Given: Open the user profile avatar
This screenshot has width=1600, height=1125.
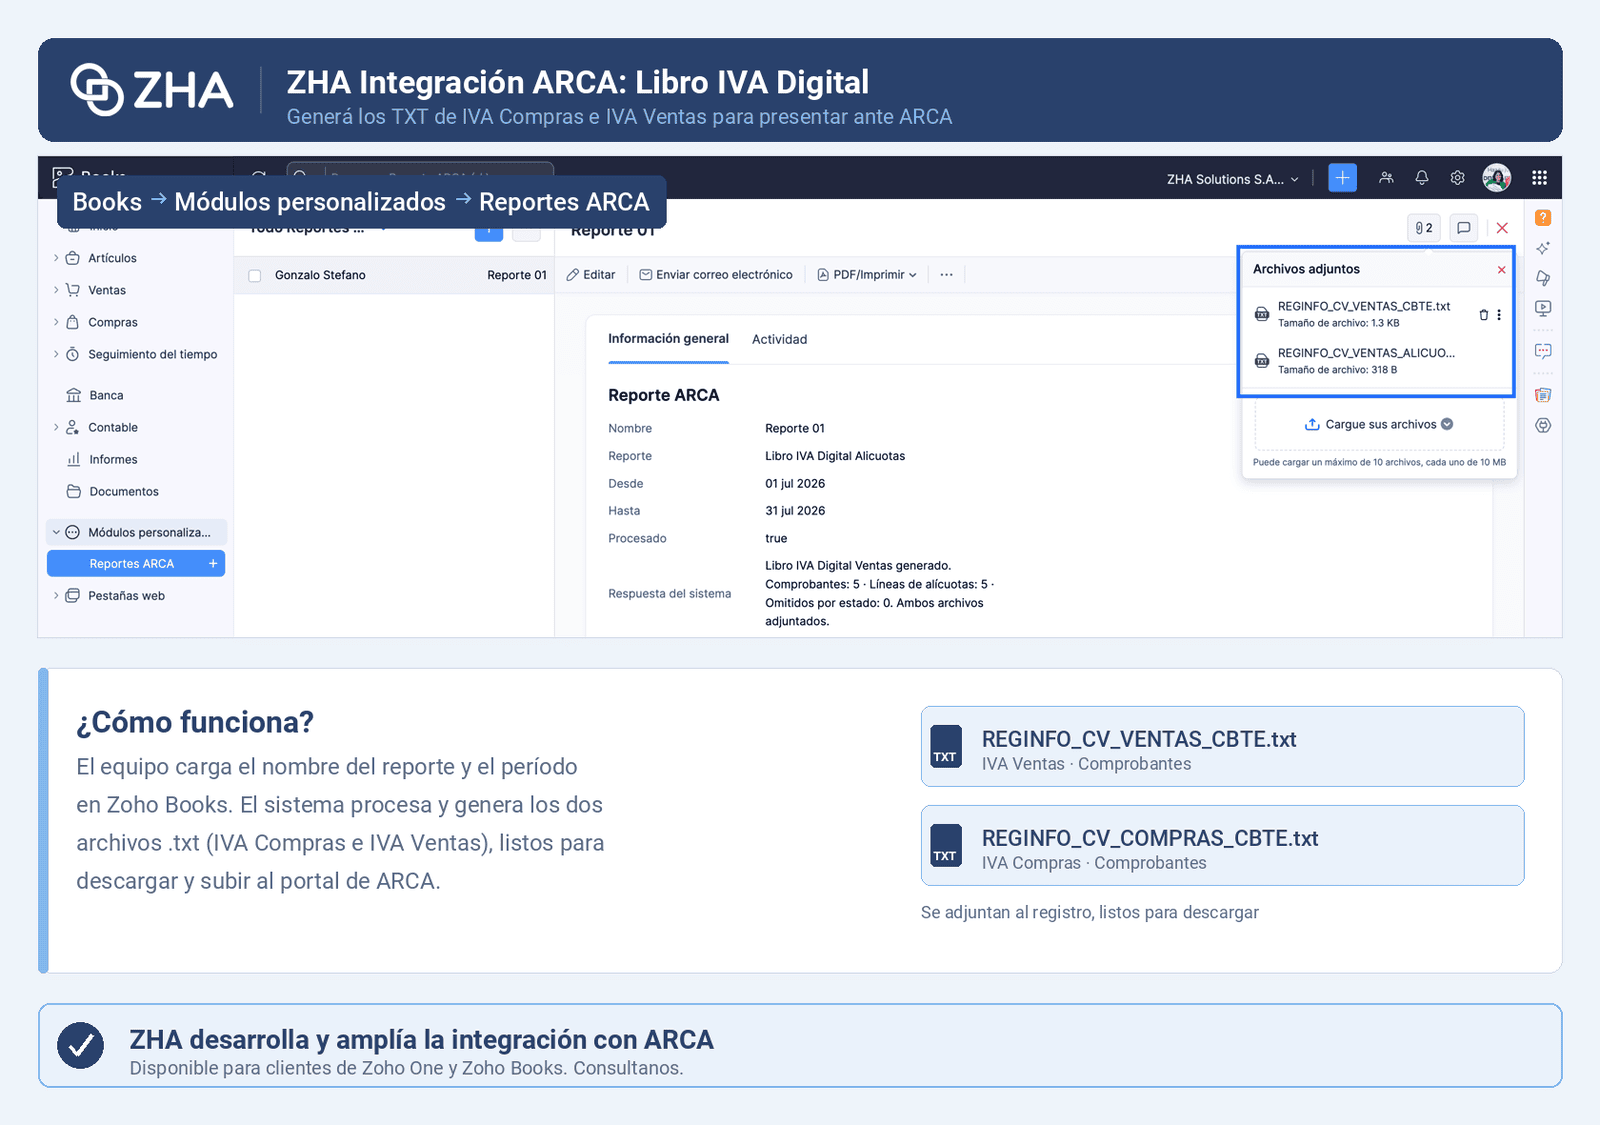Looking at the screenshot, I should pyautogui.click(x=1497, y=178).
